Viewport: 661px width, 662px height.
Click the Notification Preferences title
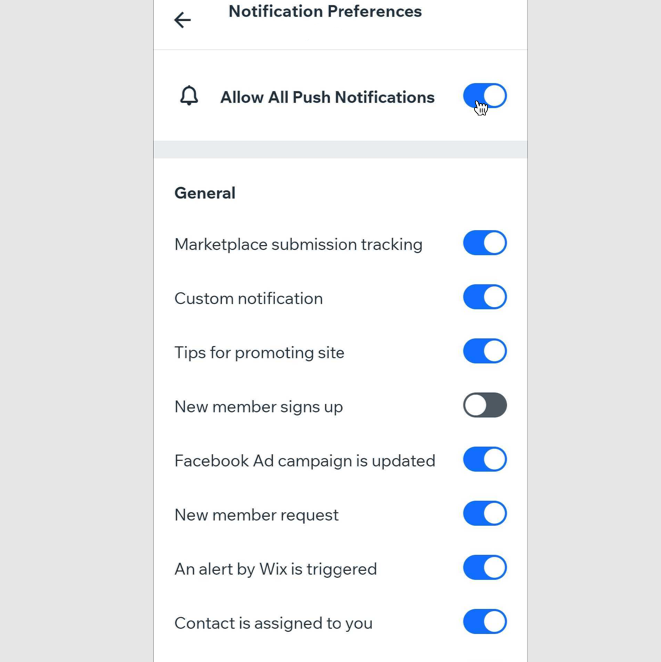pos(325,12)
